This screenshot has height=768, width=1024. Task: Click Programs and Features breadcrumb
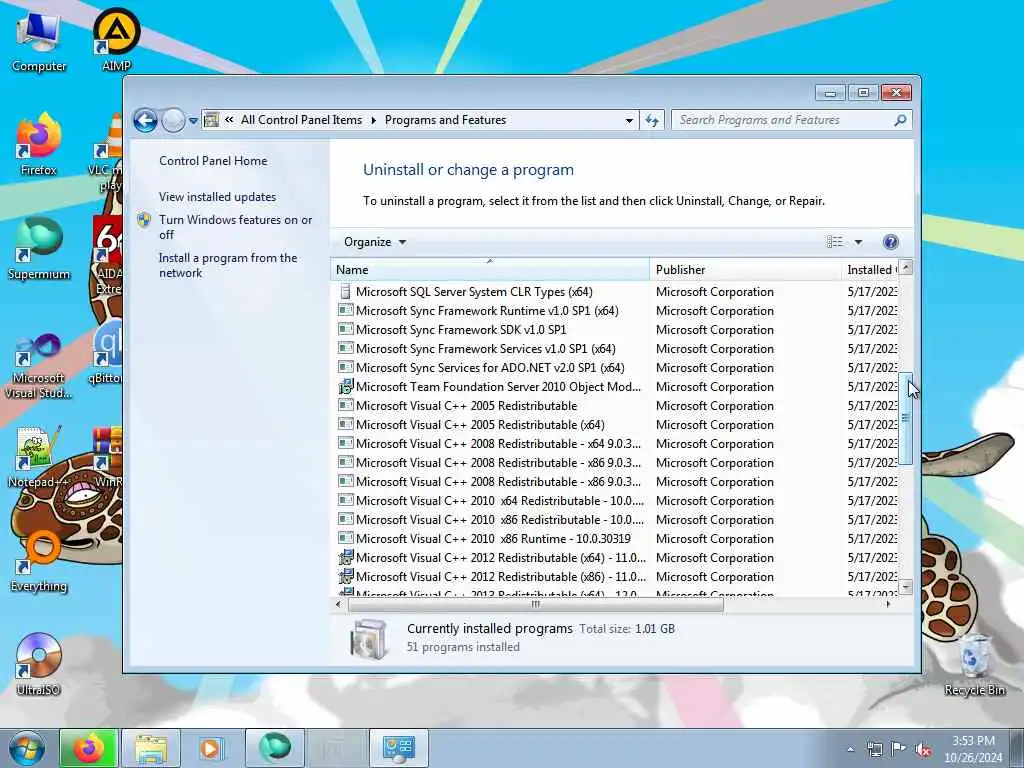(445, 120)
